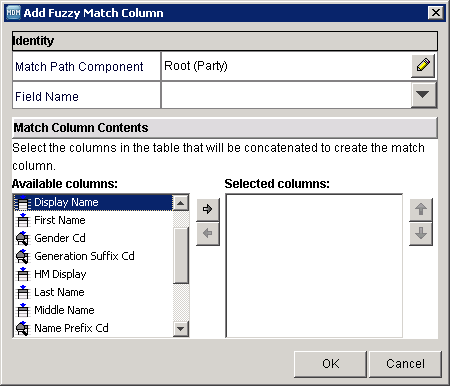Select the HM Display column icon
Screen dimensions: 450x386
tap(23, 274)
